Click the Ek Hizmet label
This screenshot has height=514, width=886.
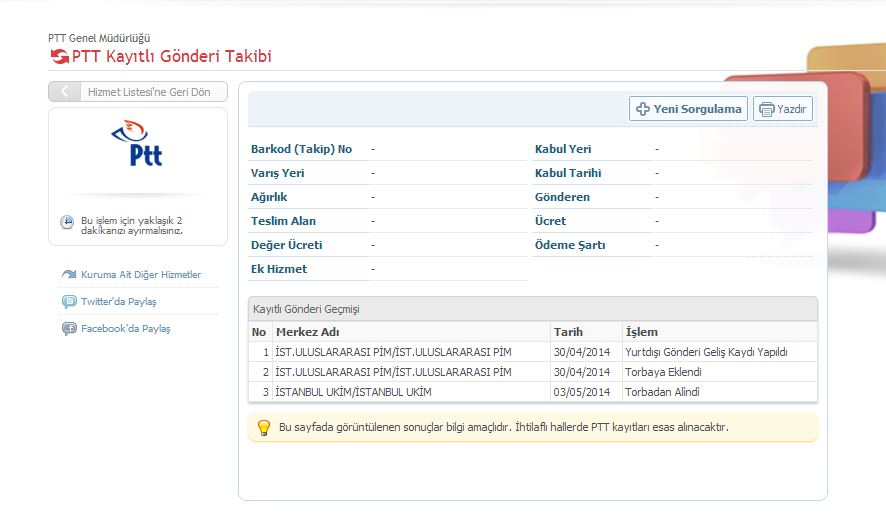[x=279, y=269]
